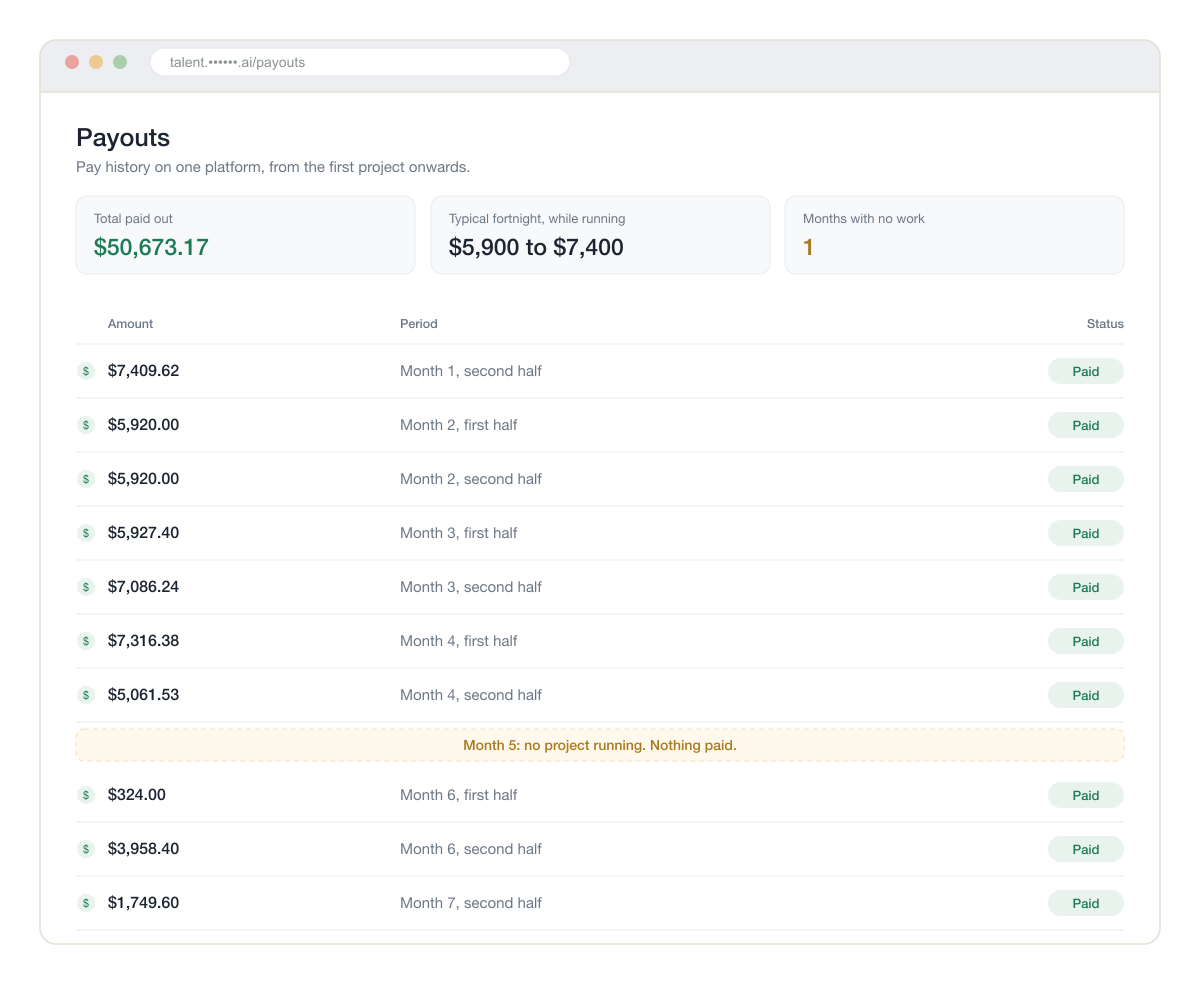Select the Total paid out value $50,673.17
Image resolution: width=1200 pixels, height=984 pixels.
click(x=151, y=247)
